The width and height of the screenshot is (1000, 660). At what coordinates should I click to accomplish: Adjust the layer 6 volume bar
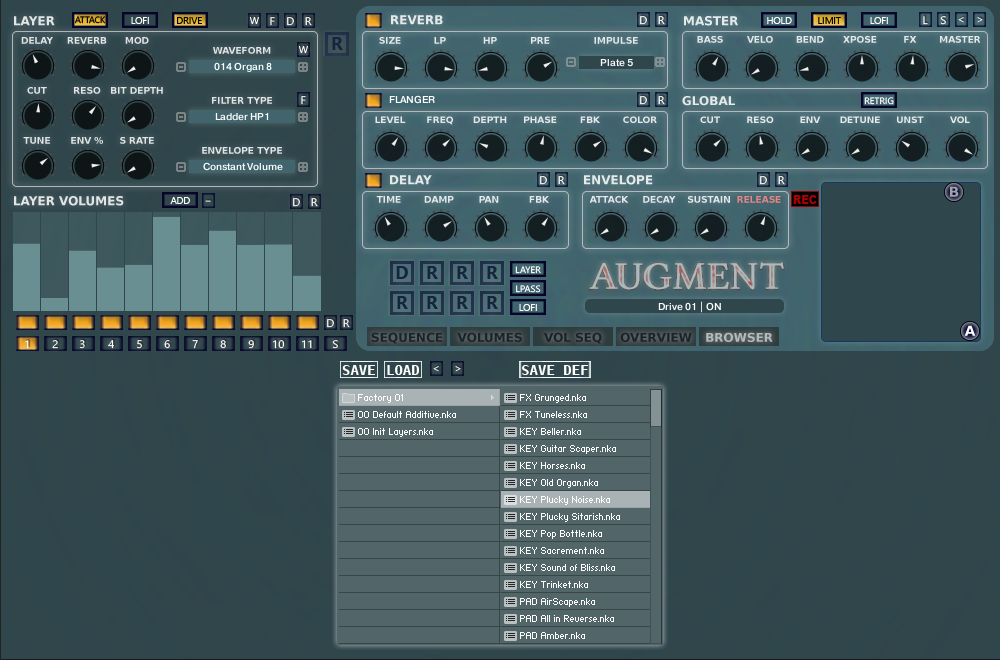pos(166,264)
